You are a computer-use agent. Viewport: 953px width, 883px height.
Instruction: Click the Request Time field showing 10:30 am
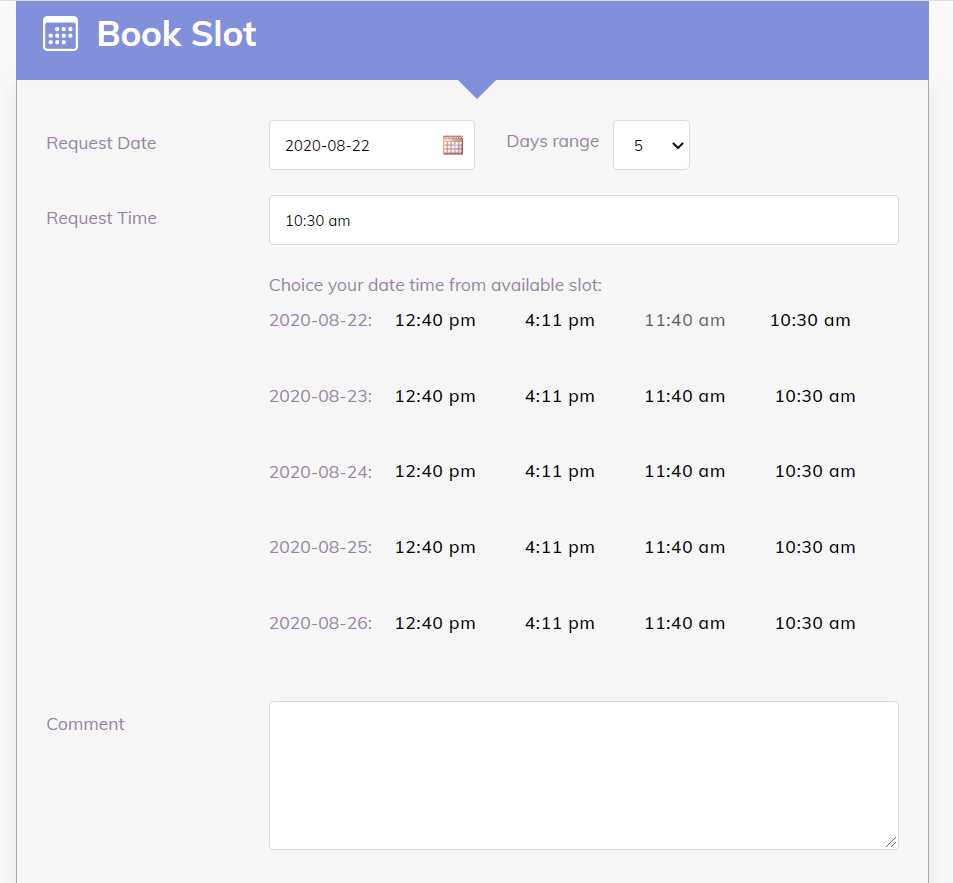(x=584, y=219)
